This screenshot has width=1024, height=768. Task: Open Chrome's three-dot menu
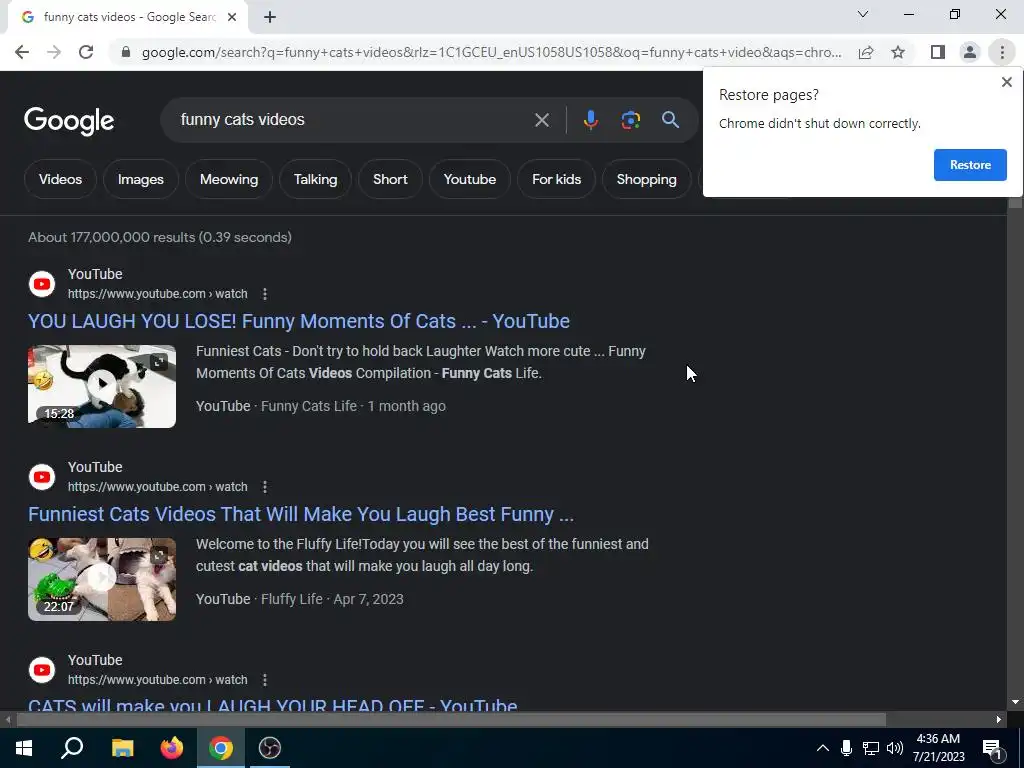coord(1002,52)
